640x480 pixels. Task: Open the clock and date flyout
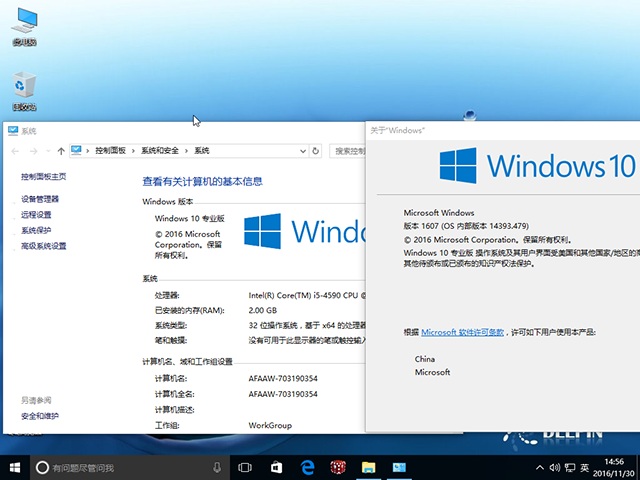coord(612,467)
